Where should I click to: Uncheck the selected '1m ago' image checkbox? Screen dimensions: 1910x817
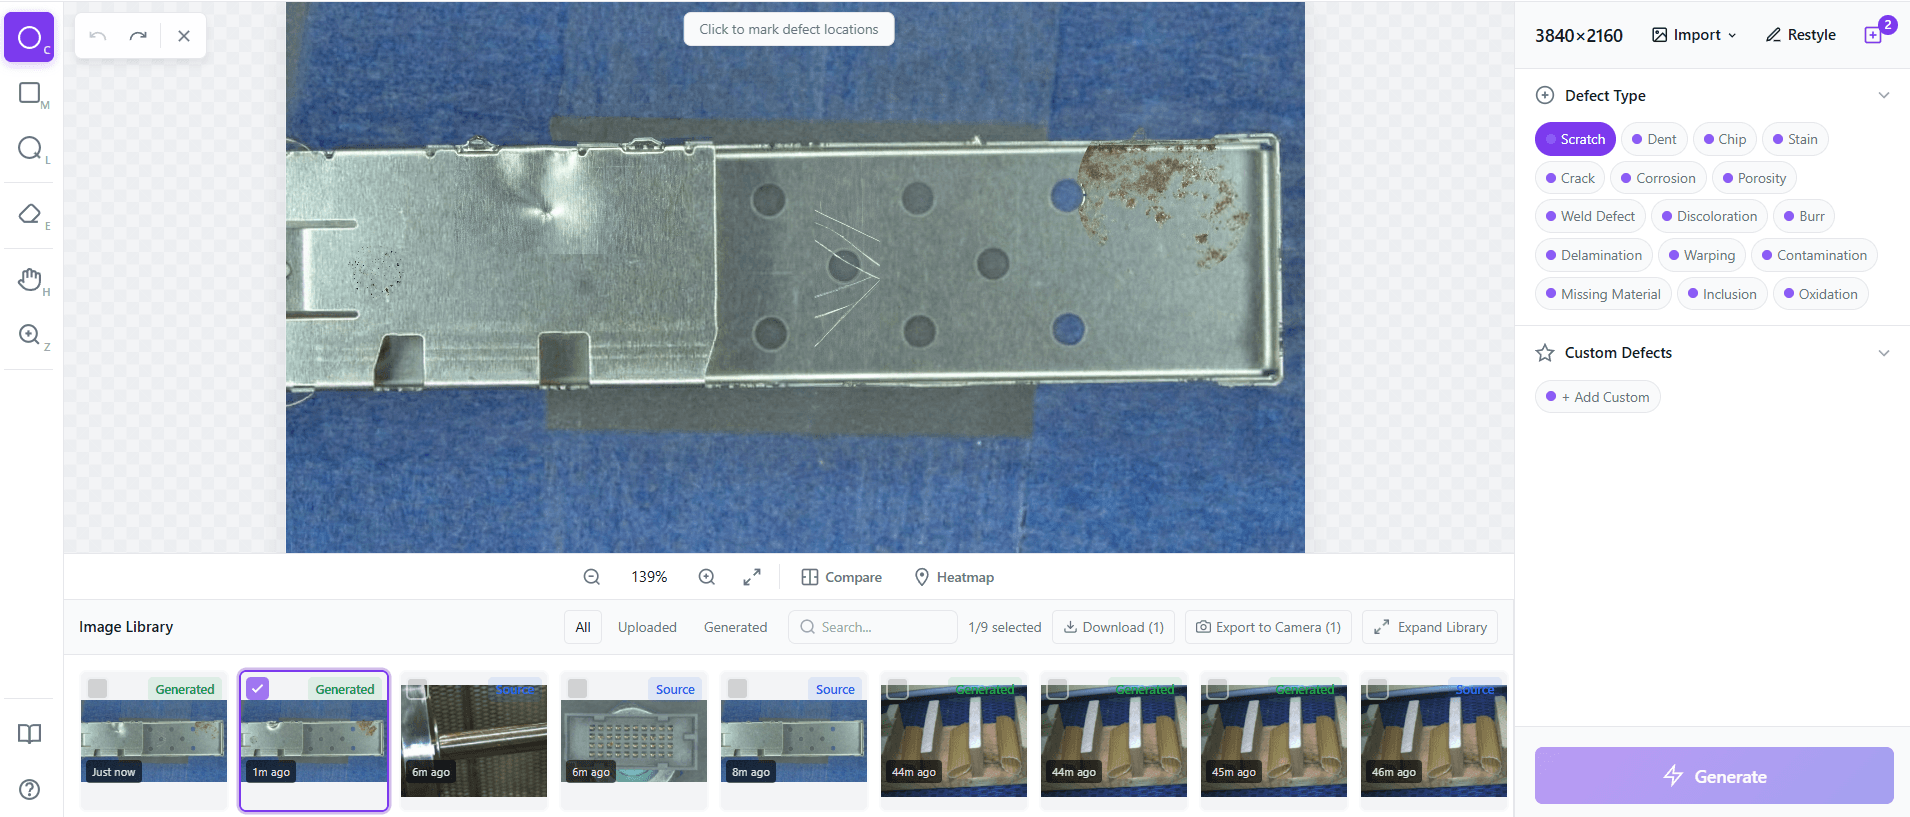coord(258,688)
